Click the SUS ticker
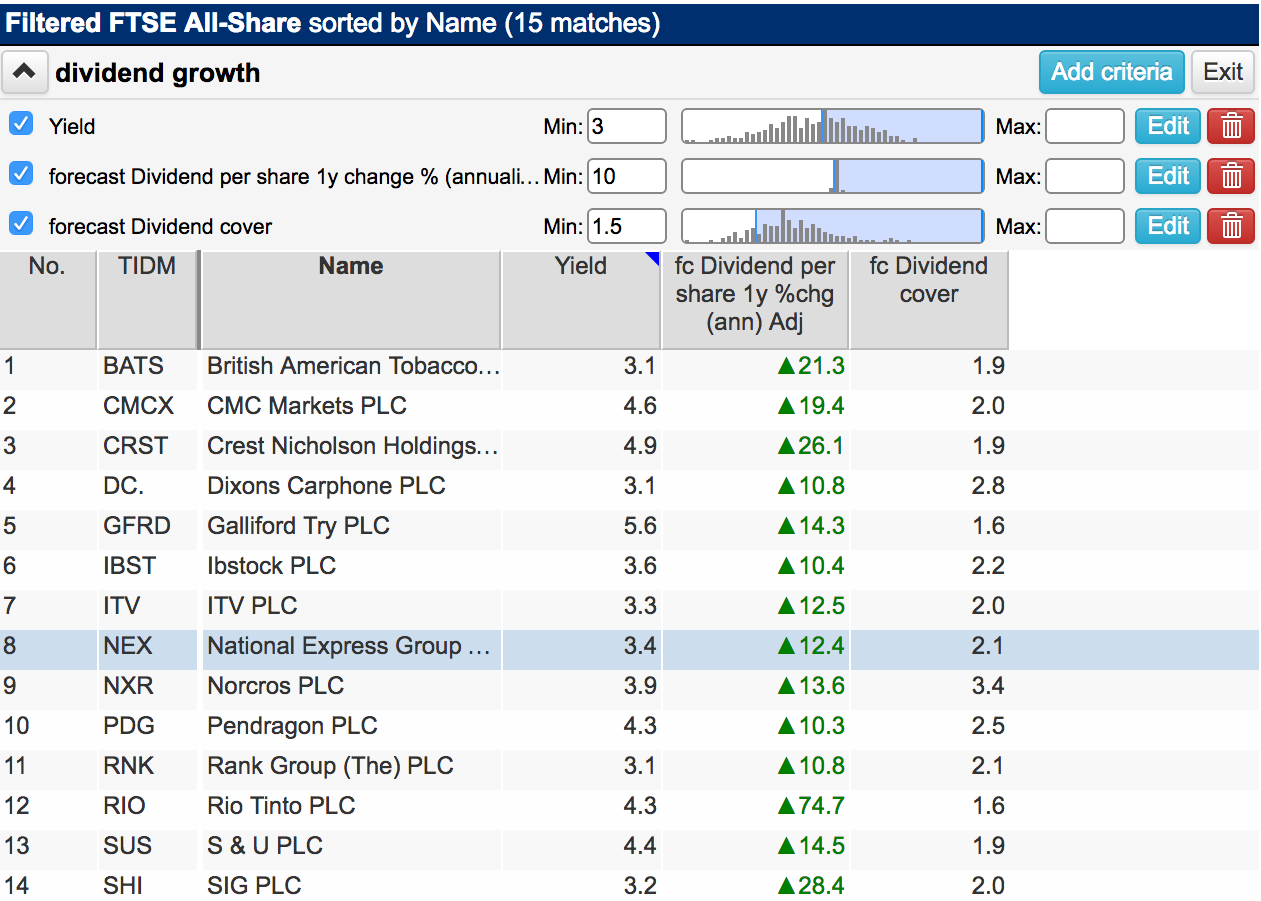Image resolution: width=1261 pixels, height=901 pixels. (128, 846)
